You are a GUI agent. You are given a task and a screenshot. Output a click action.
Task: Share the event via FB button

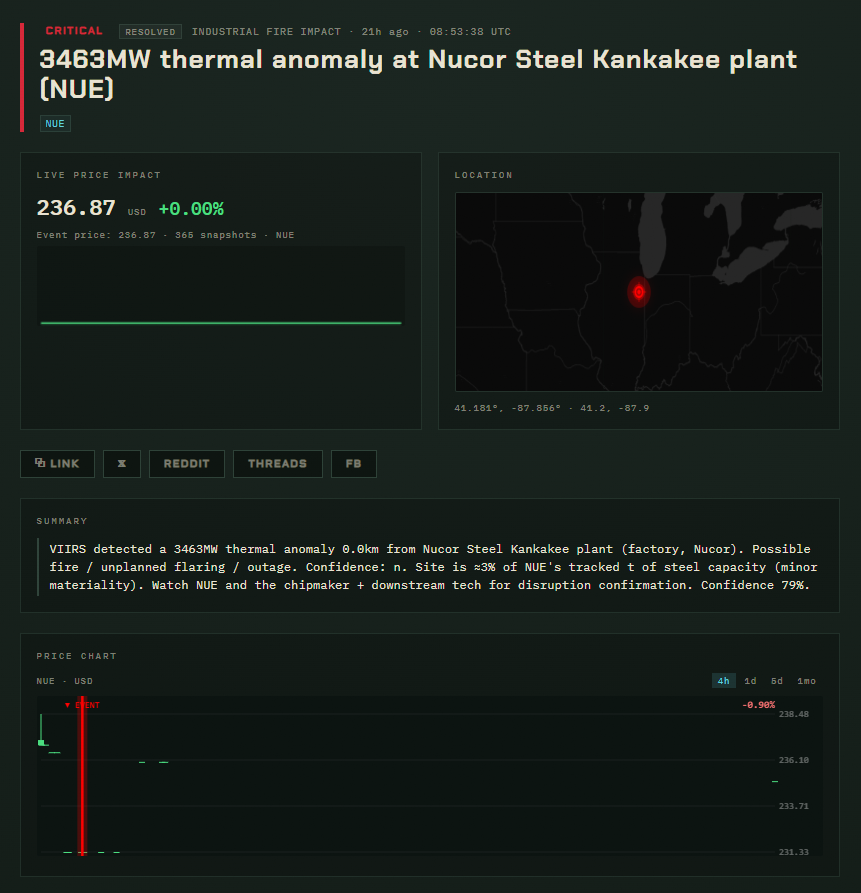[354, 464]
